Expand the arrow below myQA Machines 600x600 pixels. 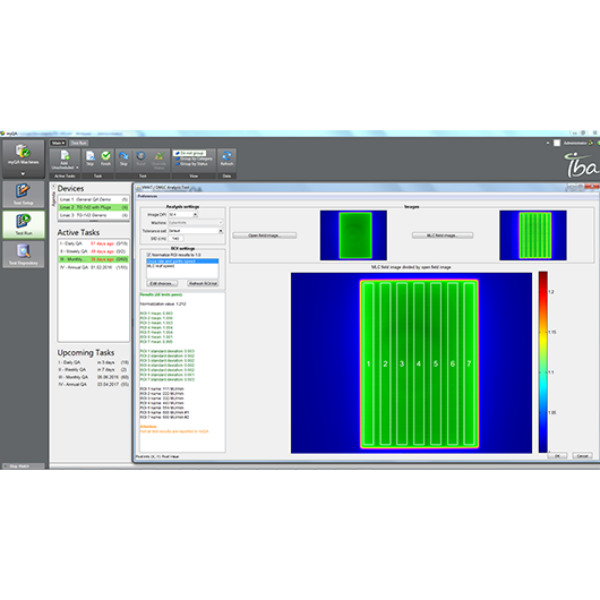point(23,172)
